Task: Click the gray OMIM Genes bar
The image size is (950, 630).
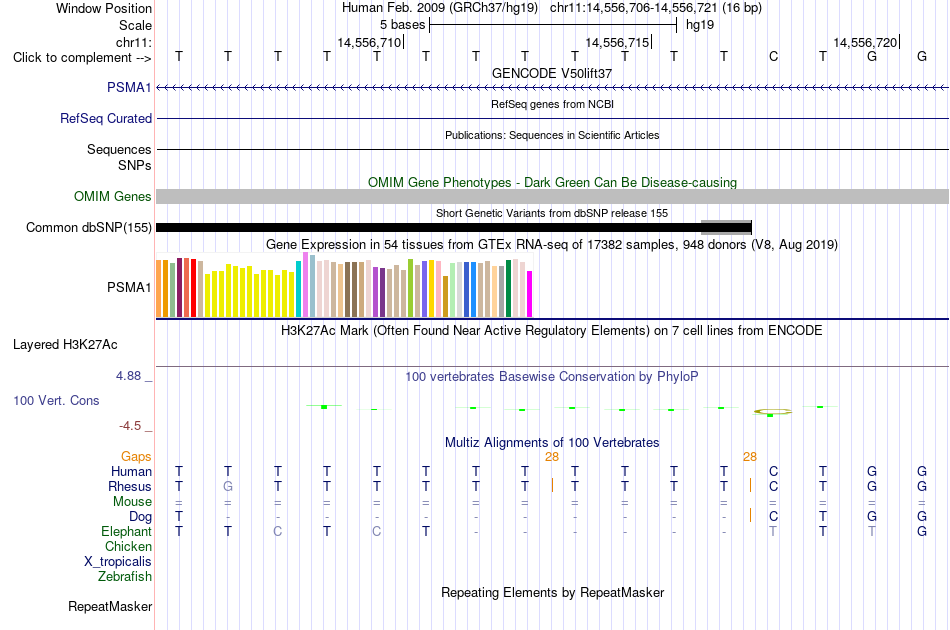Action: (x=552, y=196)
